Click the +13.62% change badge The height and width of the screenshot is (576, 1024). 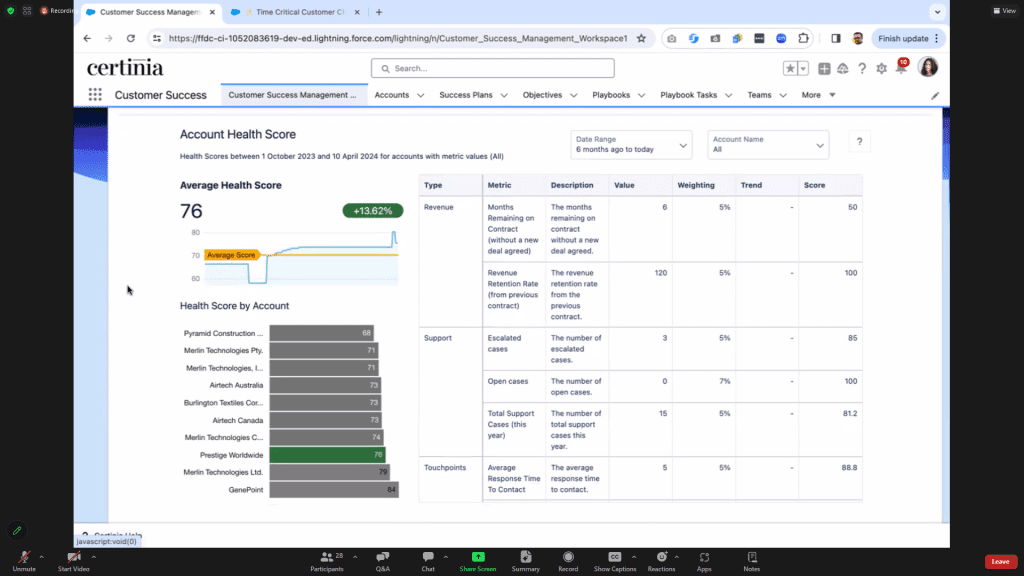click(373, 210)
